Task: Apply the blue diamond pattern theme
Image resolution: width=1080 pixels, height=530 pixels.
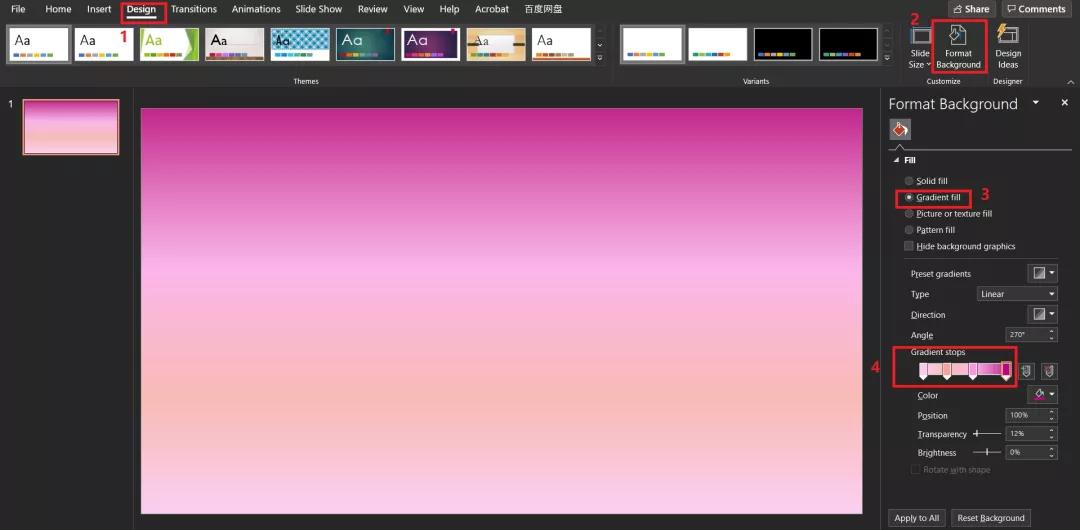Action: coord(300,45)
